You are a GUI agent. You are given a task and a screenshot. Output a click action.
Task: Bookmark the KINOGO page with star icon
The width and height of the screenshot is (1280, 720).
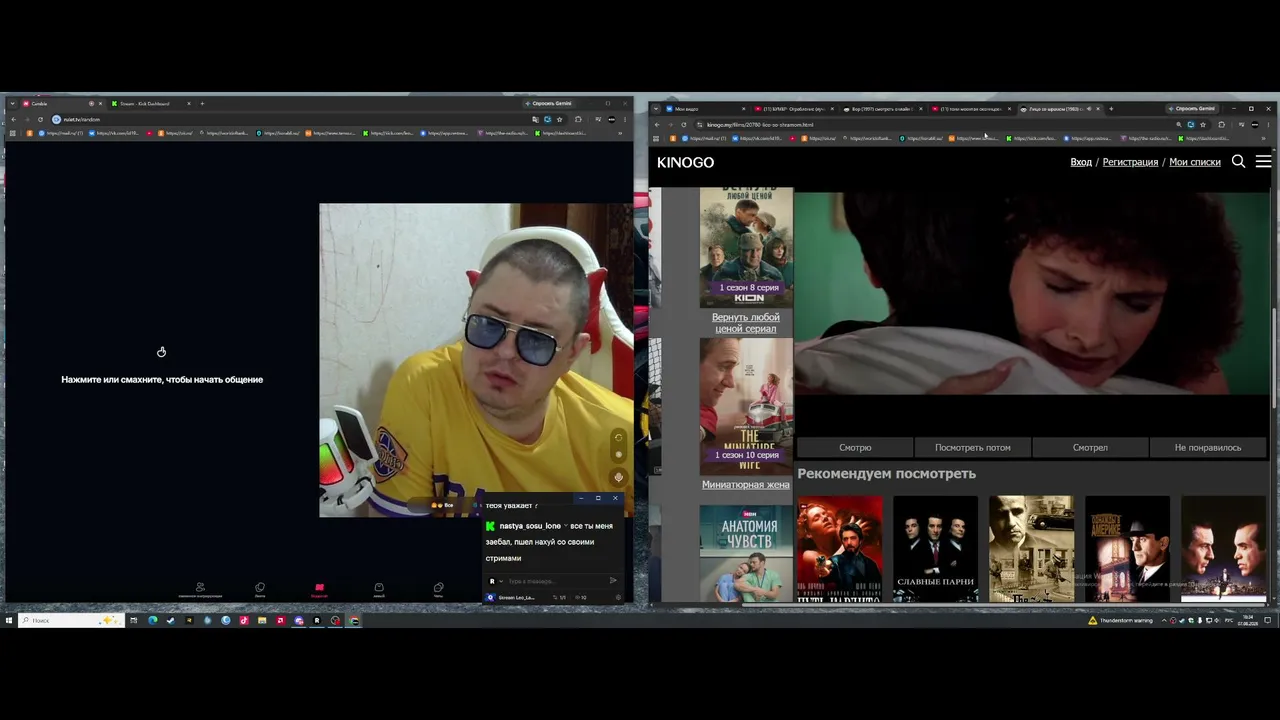[1203, 125]
